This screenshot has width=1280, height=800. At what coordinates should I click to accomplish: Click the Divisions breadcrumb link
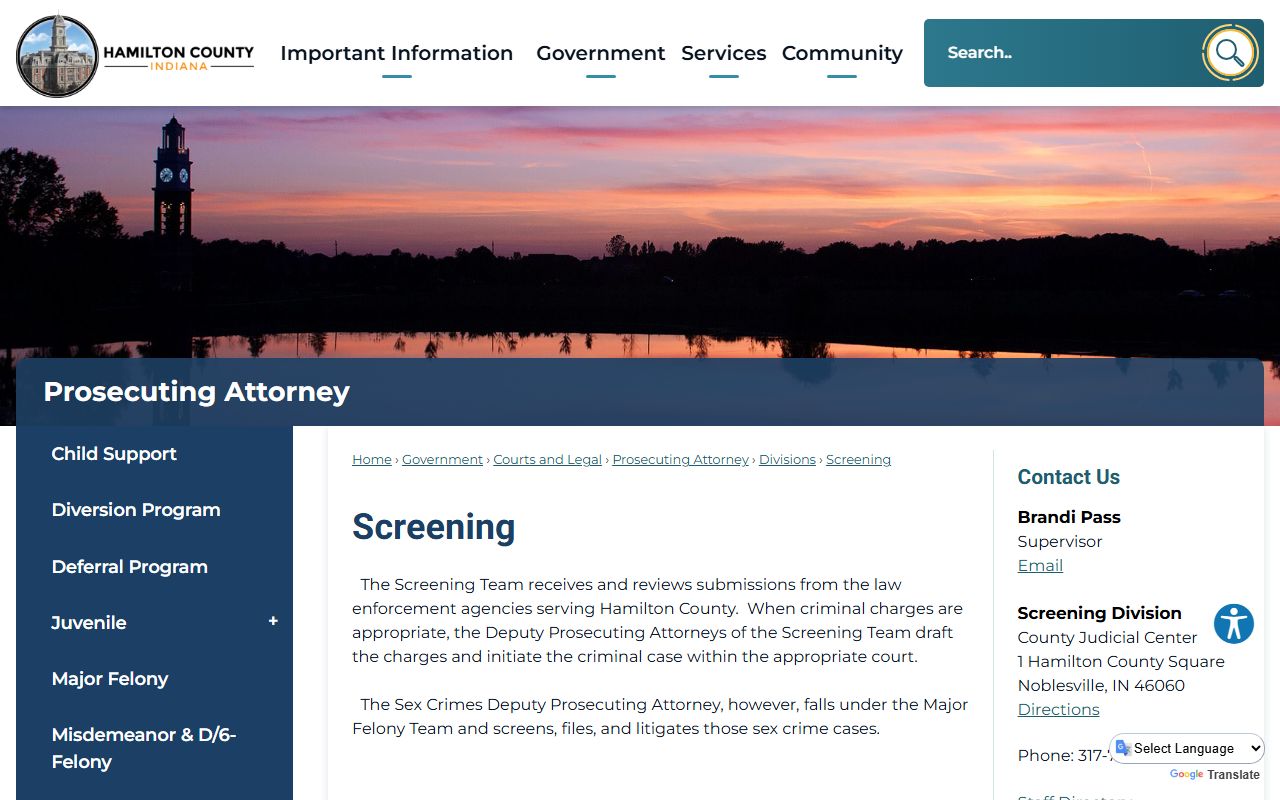tap(788, 460)
